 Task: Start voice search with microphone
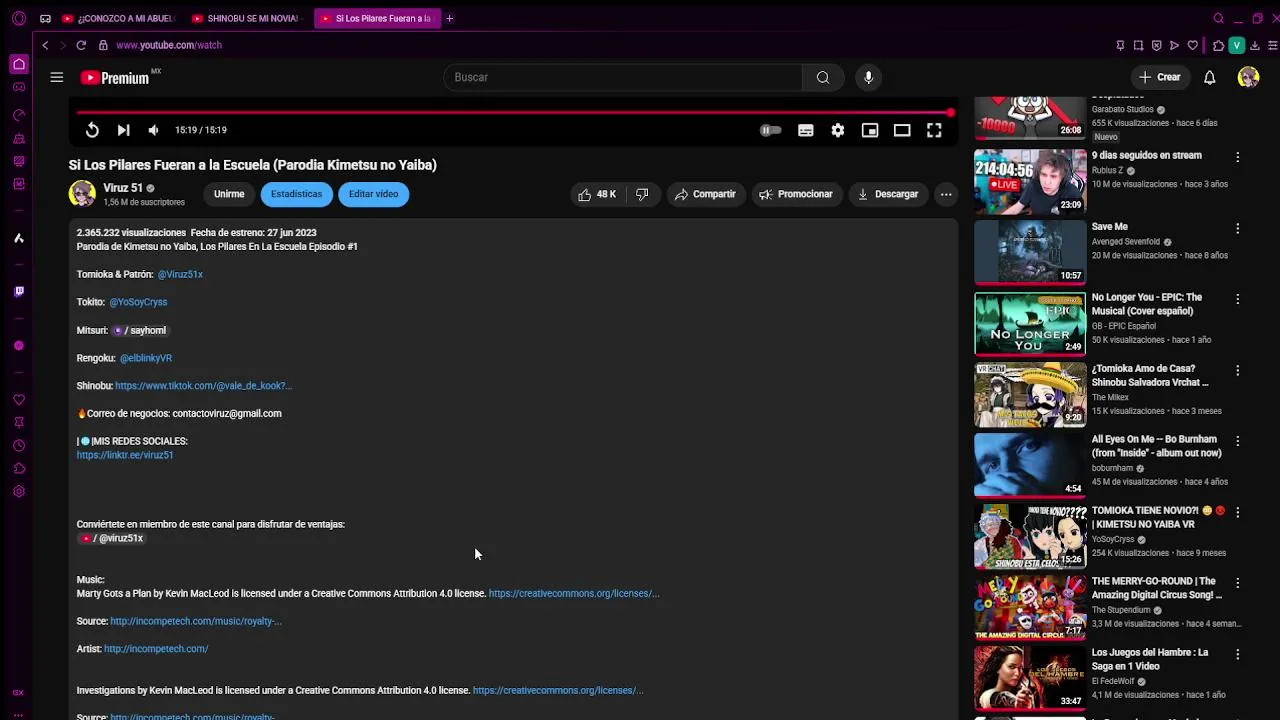tap(868, 77)
